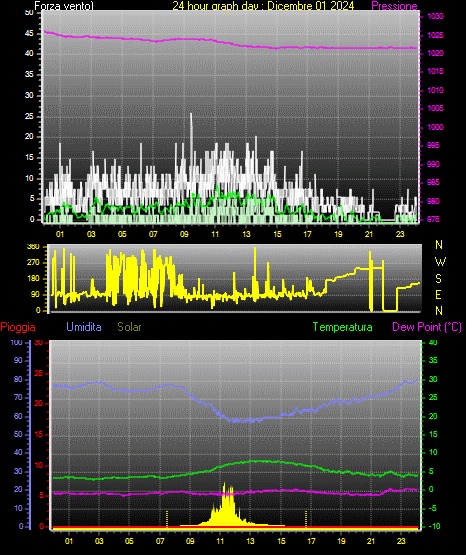Click the blue 'Umidita' legend label
This screenshot has height=555, width=466.
point(84,327)
